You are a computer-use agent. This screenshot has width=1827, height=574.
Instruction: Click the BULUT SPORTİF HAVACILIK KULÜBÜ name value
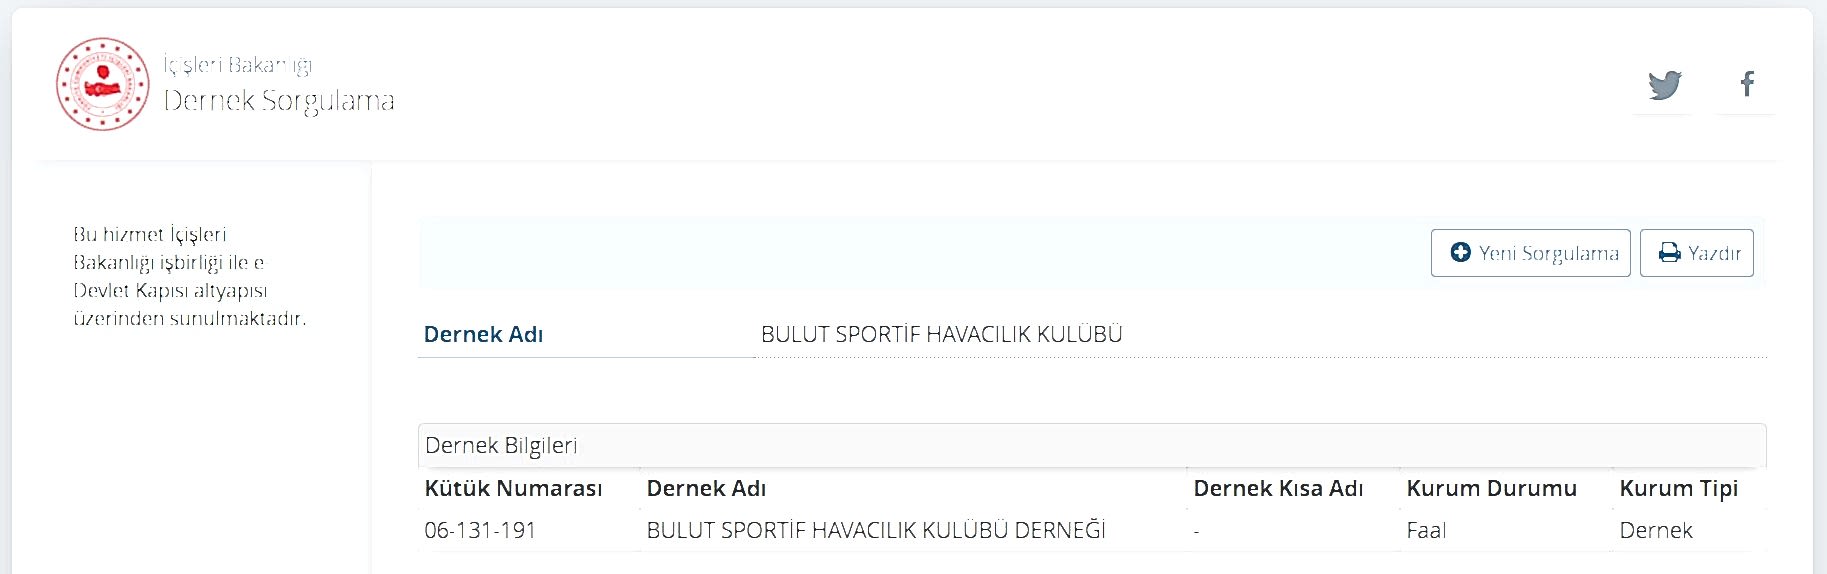pos(942,334)
